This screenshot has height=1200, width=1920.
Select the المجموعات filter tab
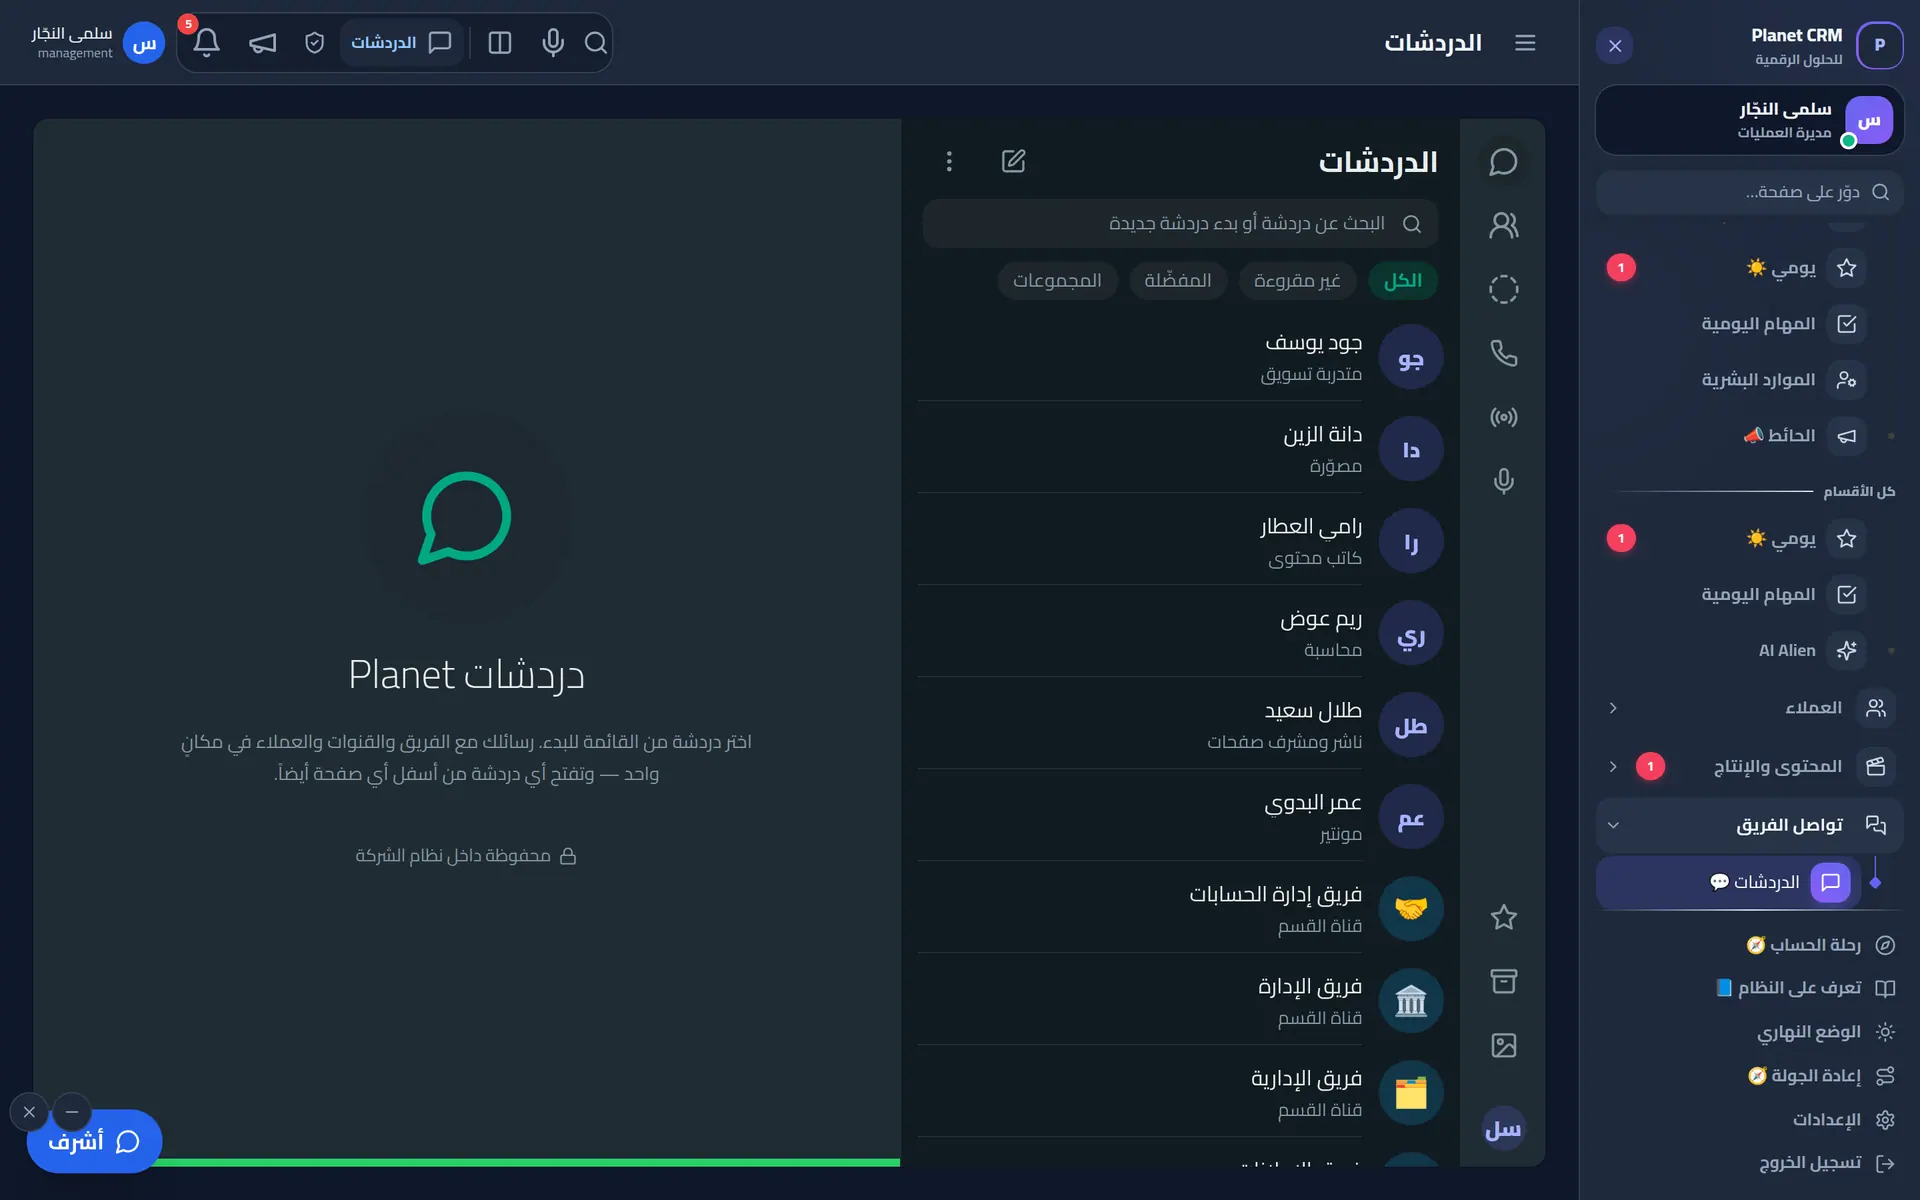1057,281
